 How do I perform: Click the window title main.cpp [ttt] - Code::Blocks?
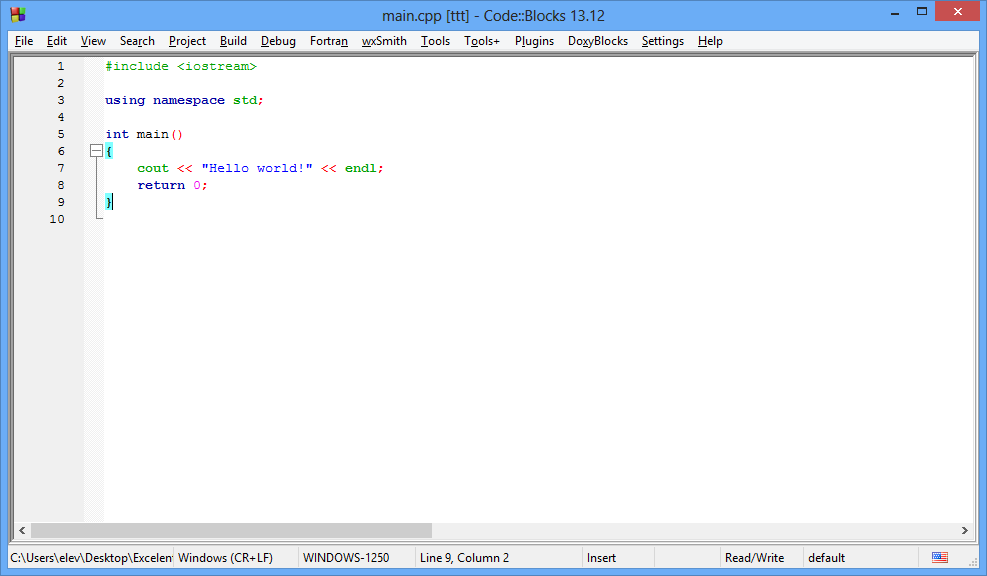point(494,15)
